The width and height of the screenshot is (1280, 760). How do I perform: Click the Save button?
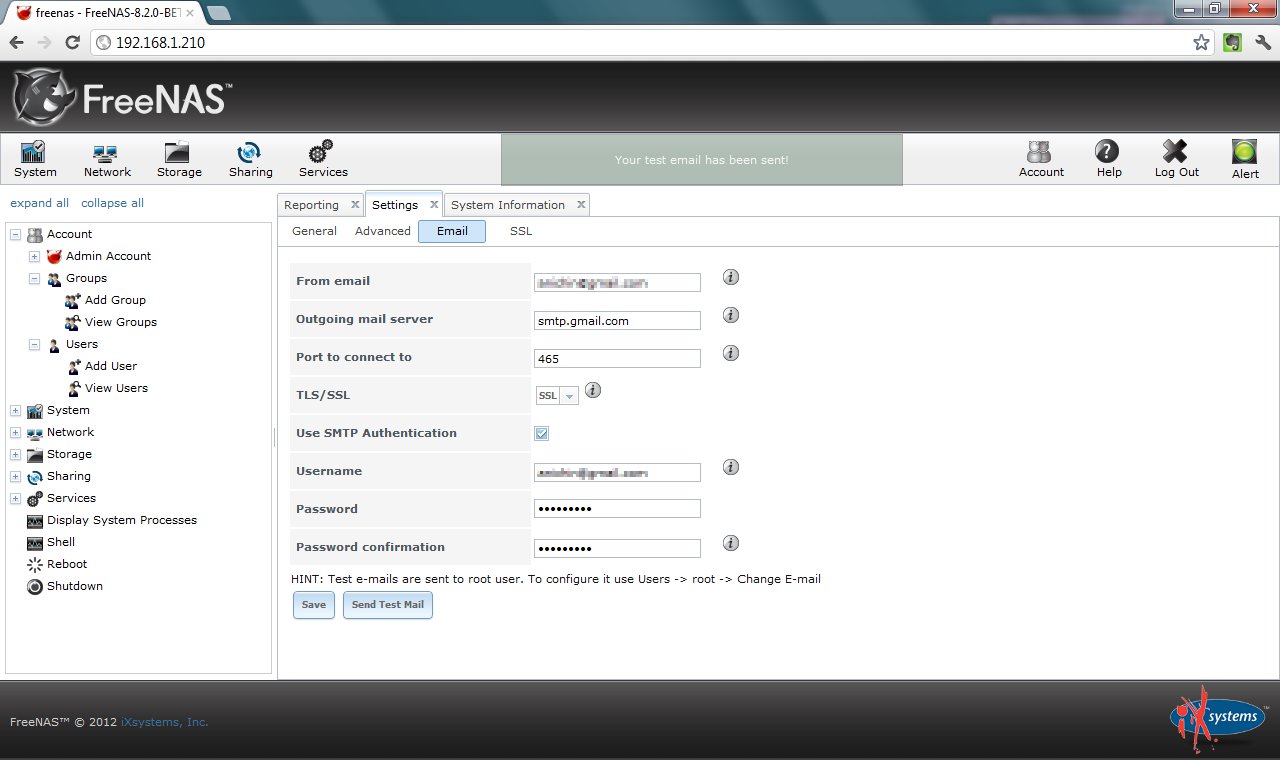(x=314, y=605)
